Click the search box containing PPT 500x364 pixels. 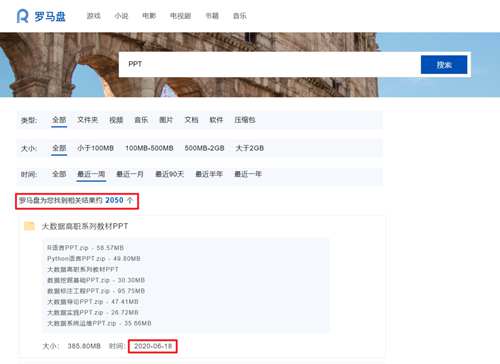[x=269, y=64]
